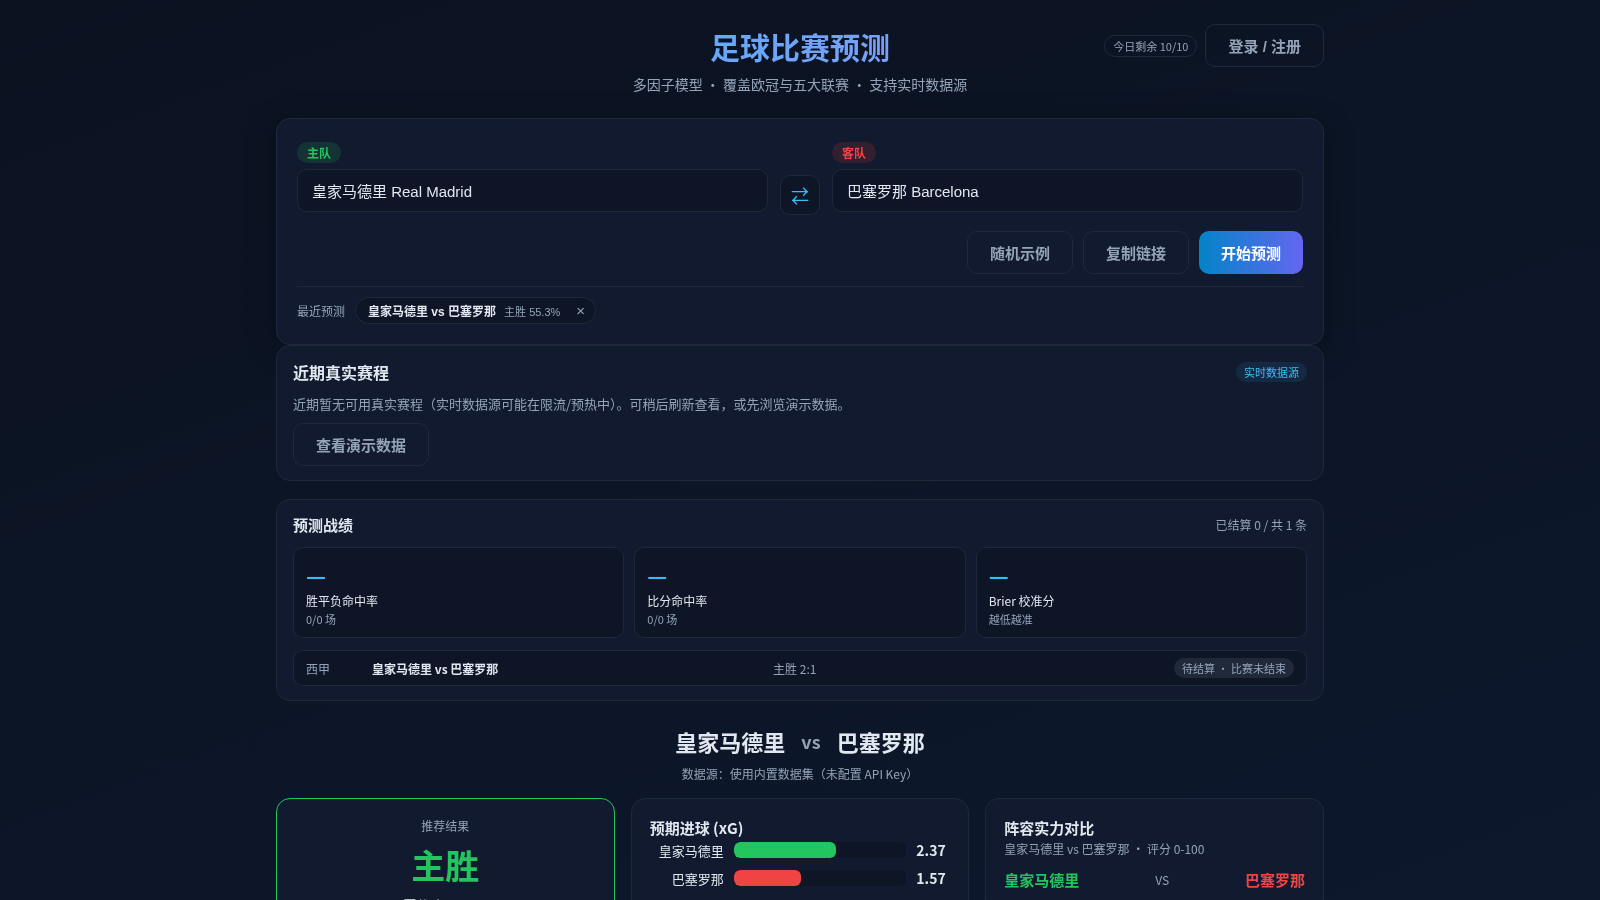Click the 预期进球 (xG) heading

696,828
